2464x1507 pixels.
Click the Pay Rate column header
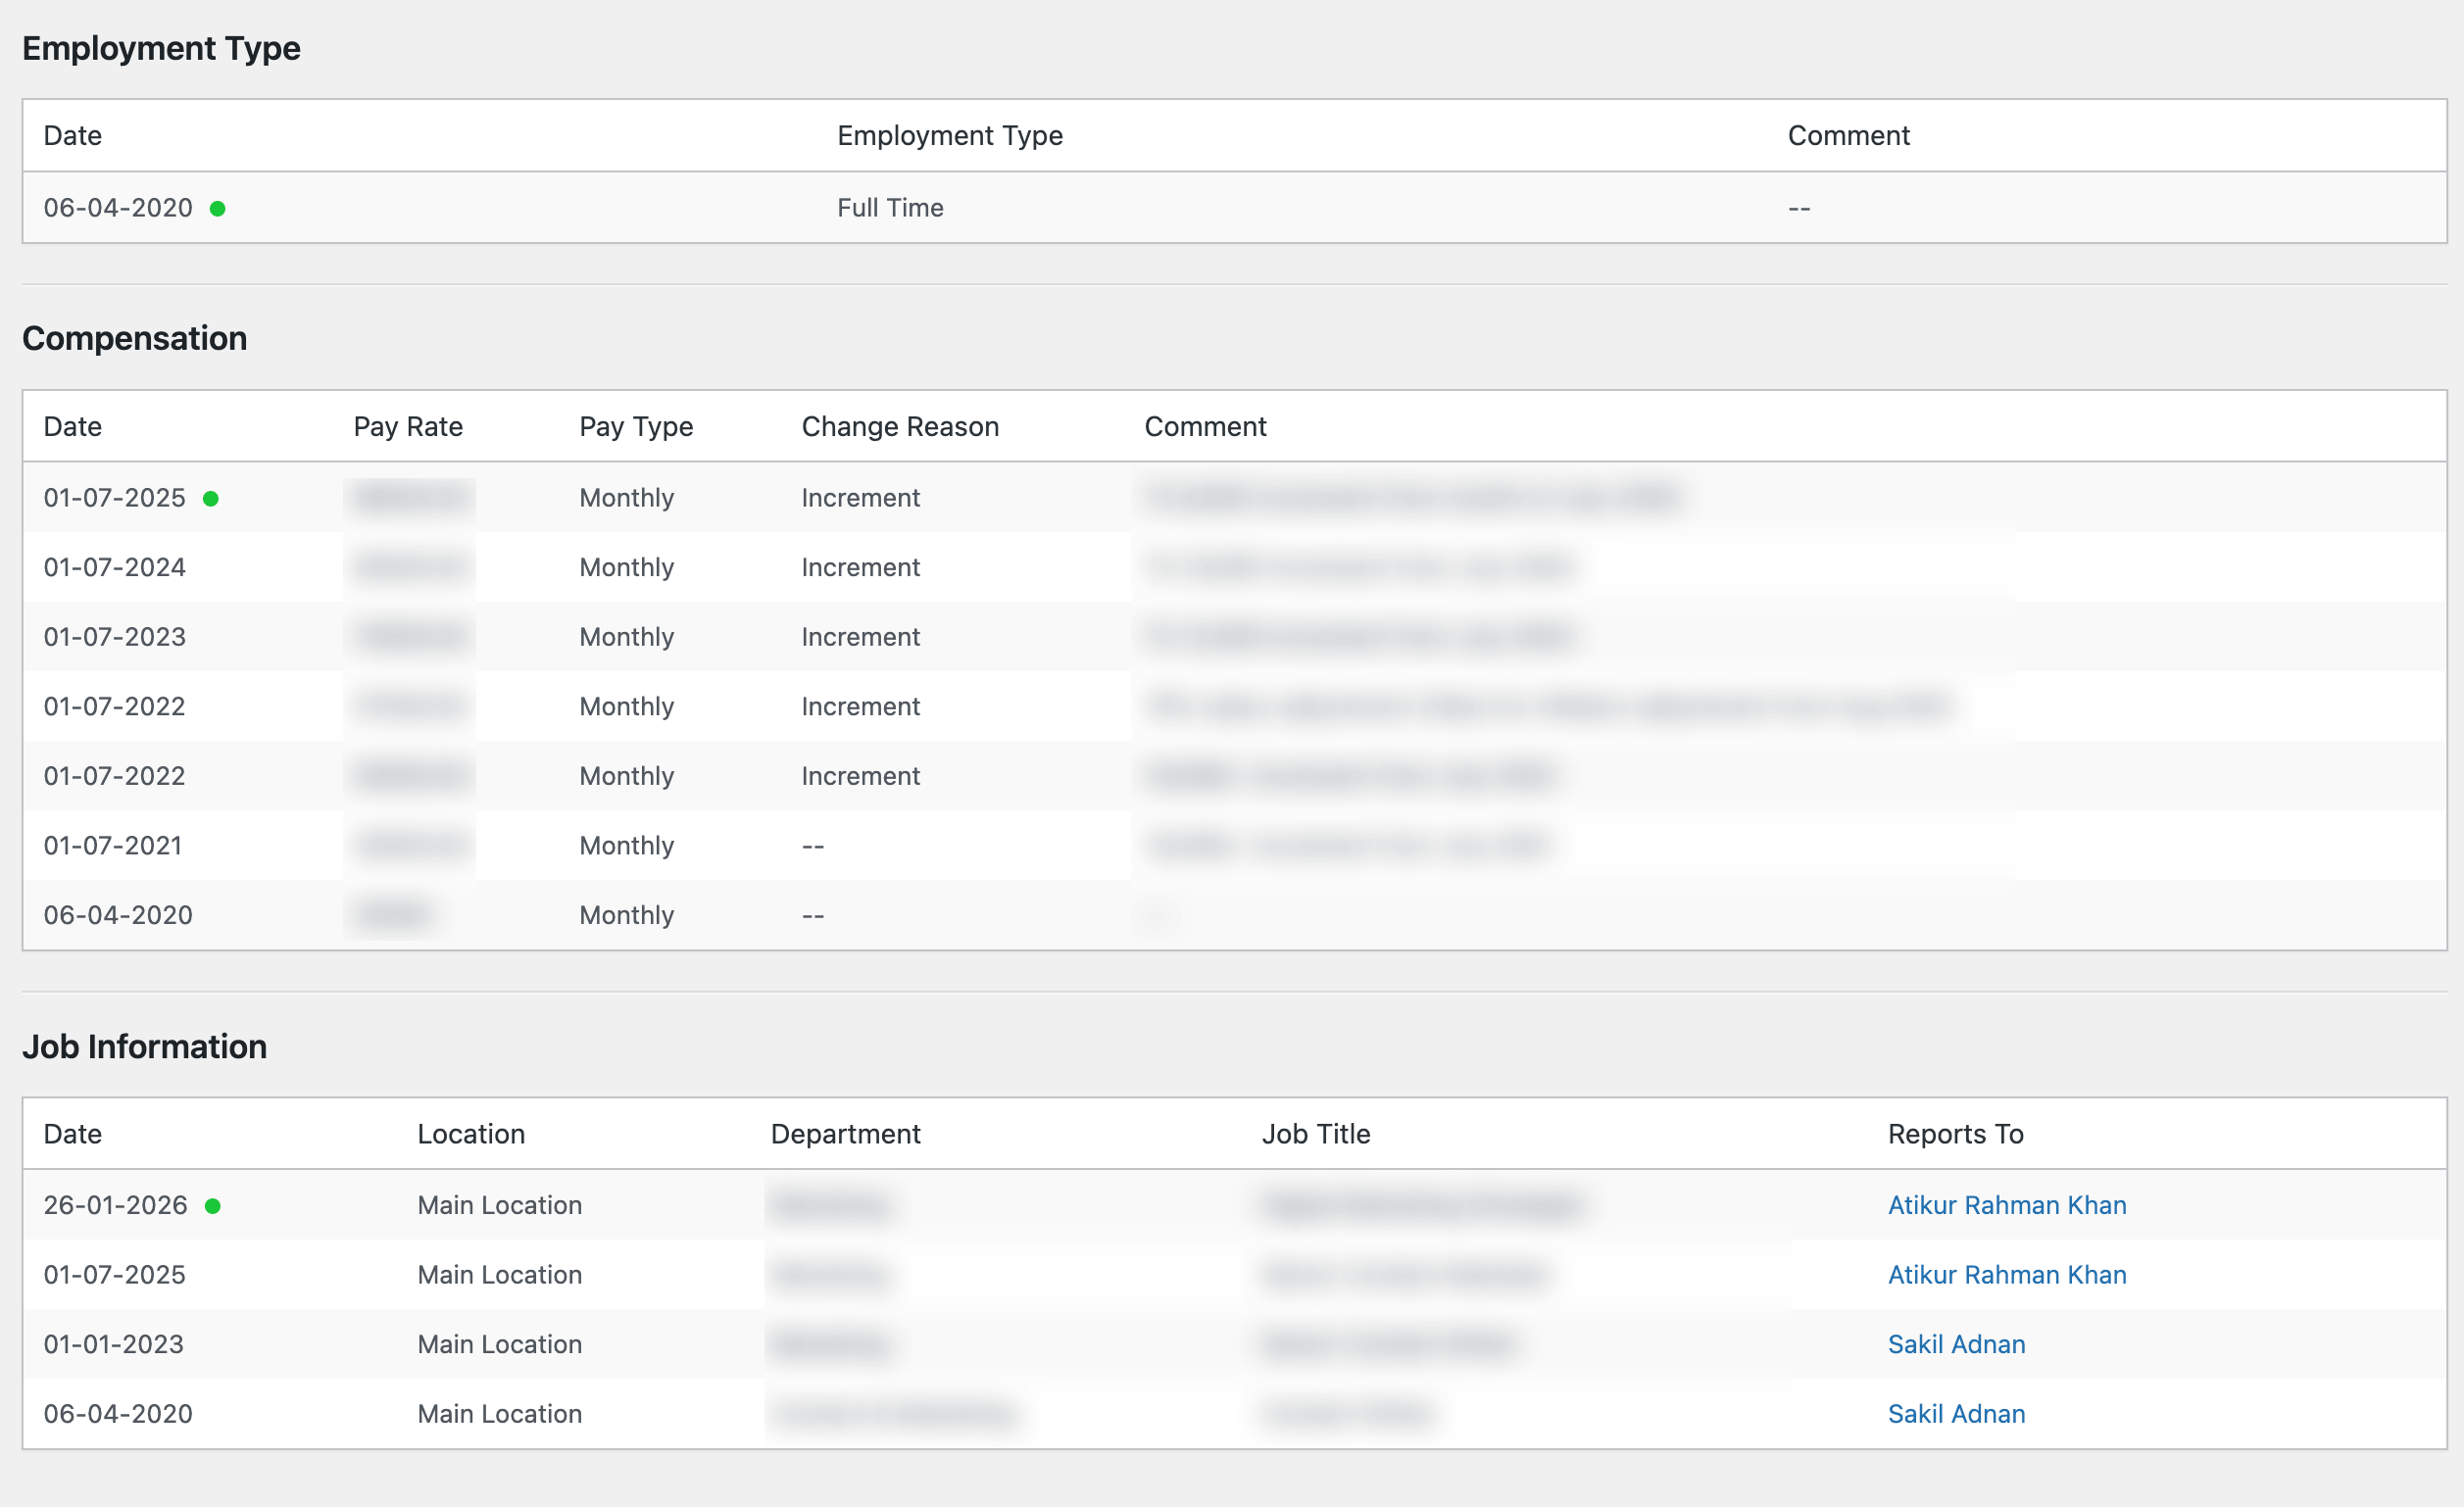point(408,427)
